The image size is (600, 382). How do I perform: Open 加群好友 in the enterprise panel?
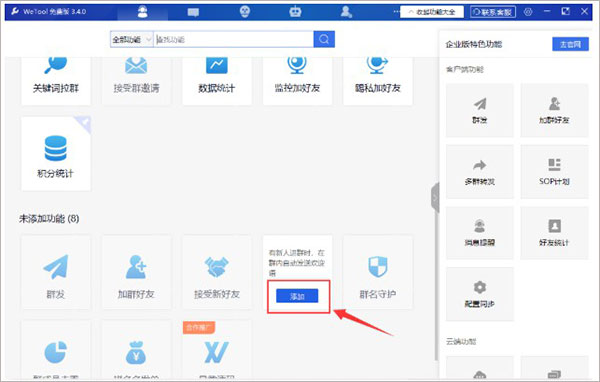[x=554, y=110]
